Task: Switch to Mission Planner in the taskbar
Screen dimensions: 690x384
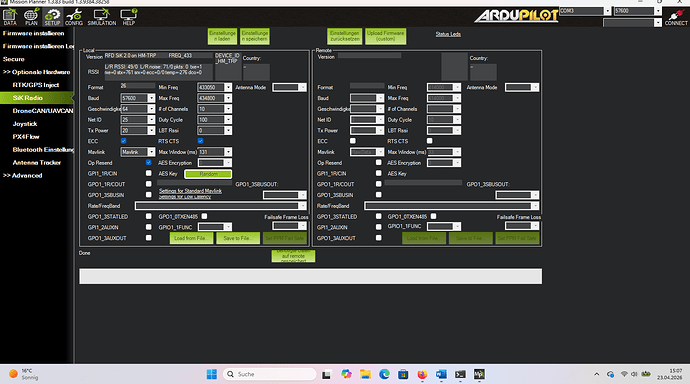Action: click(x=479, y=374)
